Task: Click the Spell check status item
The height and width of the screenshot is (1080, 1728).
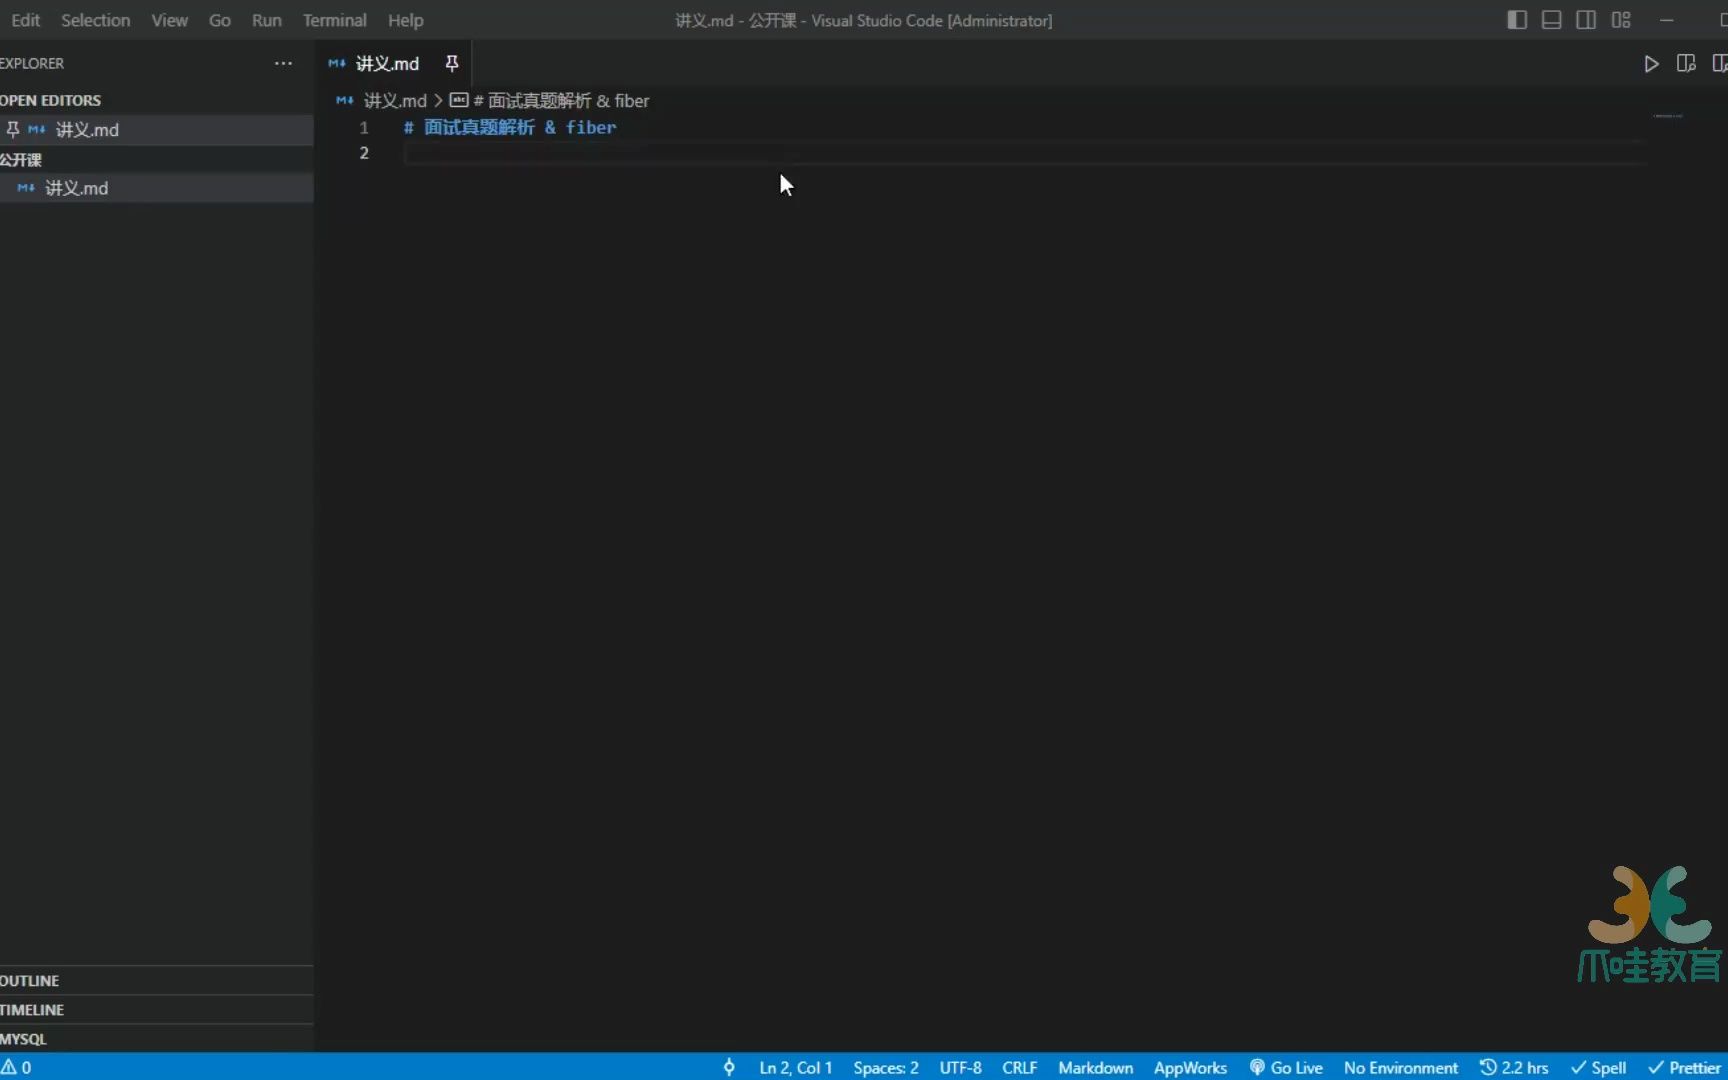Action: (1598, 1067)
